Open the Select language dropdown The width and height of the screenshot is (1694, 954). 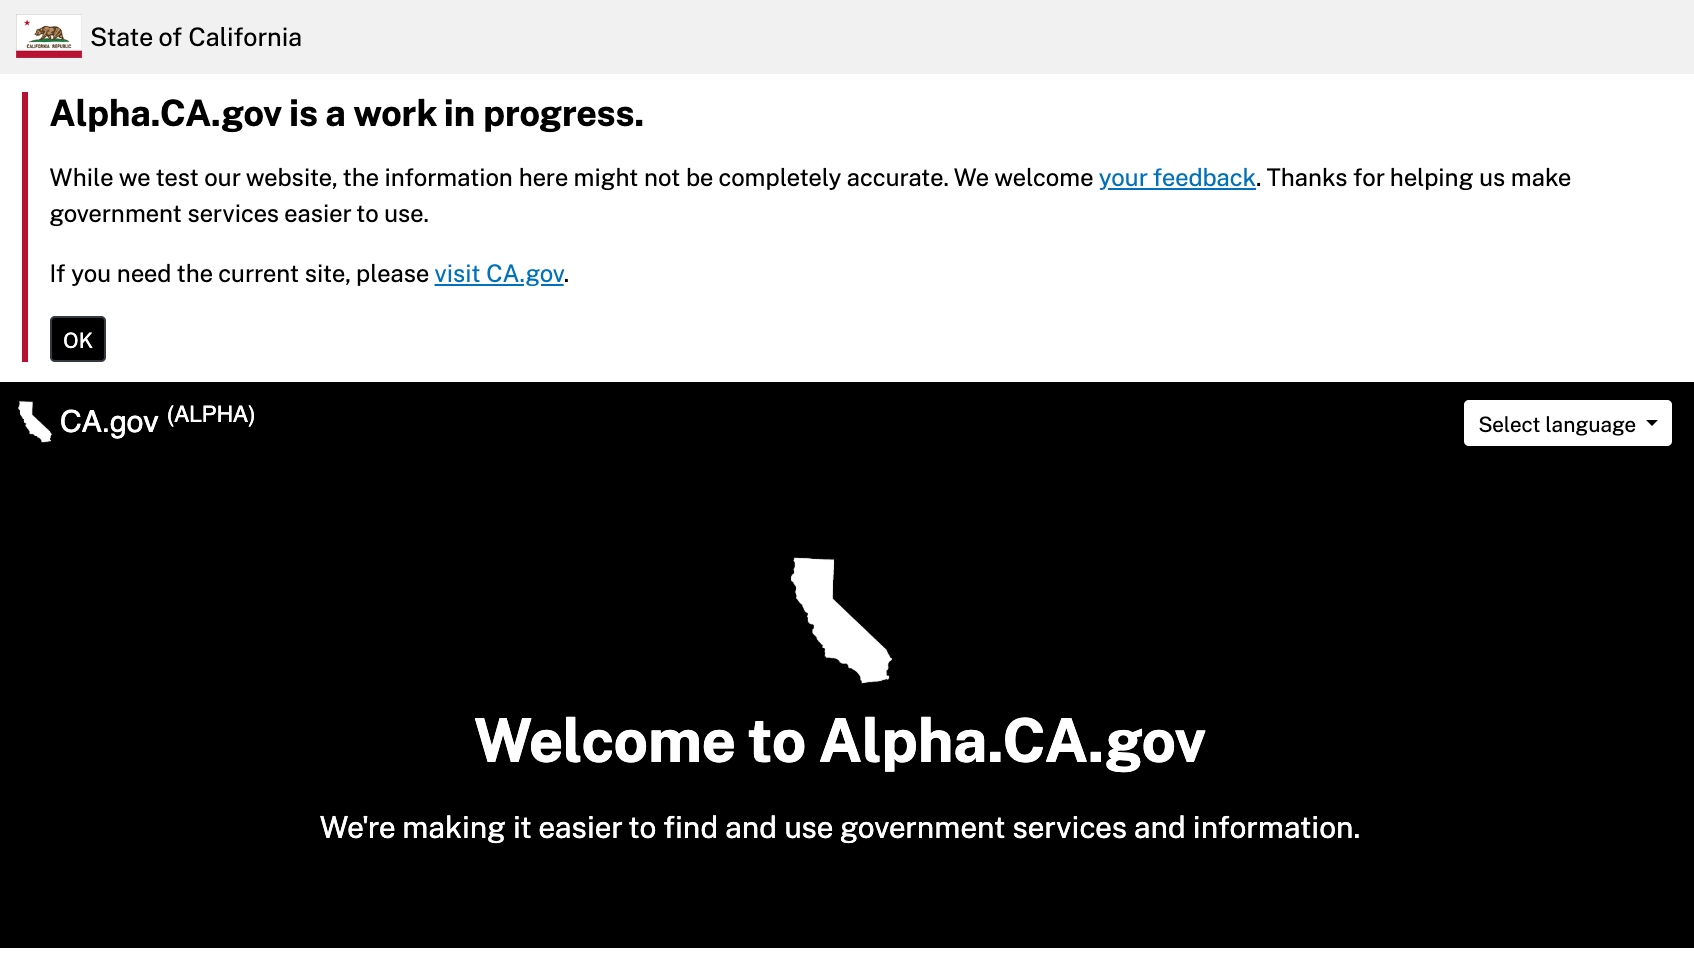(x=1567, y=424)
